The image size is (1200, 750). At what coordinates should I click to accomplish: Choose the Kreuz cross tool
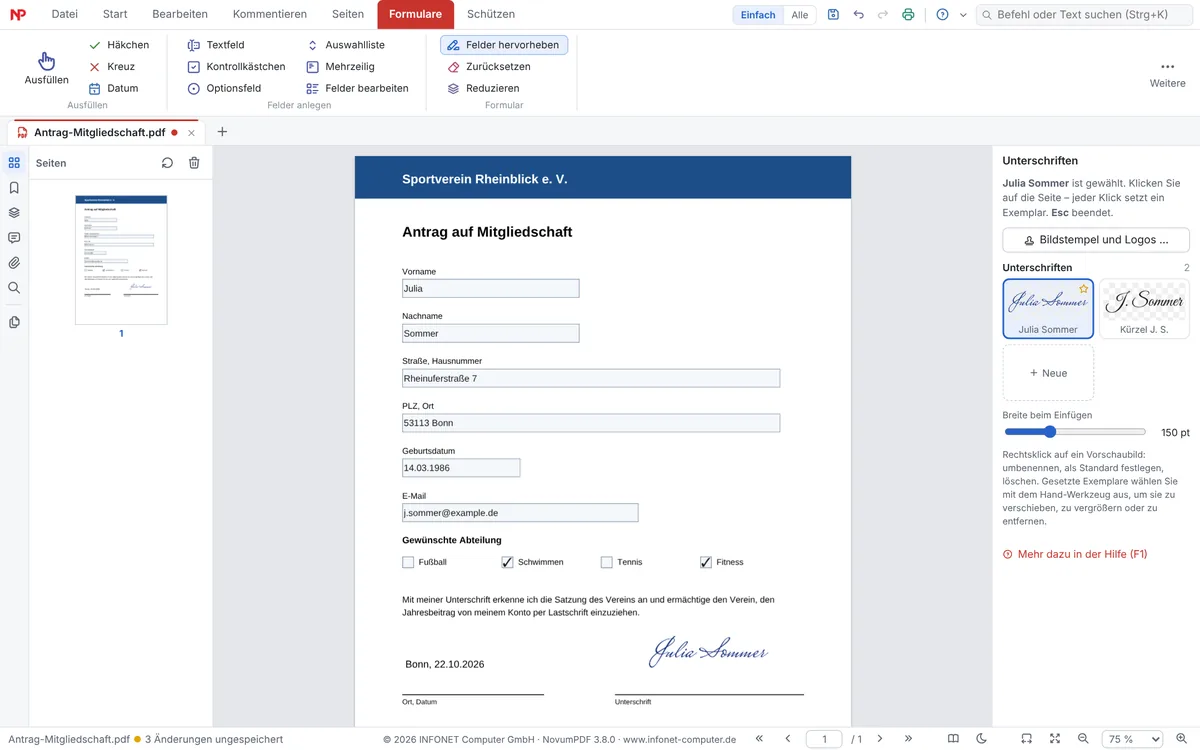112,67
